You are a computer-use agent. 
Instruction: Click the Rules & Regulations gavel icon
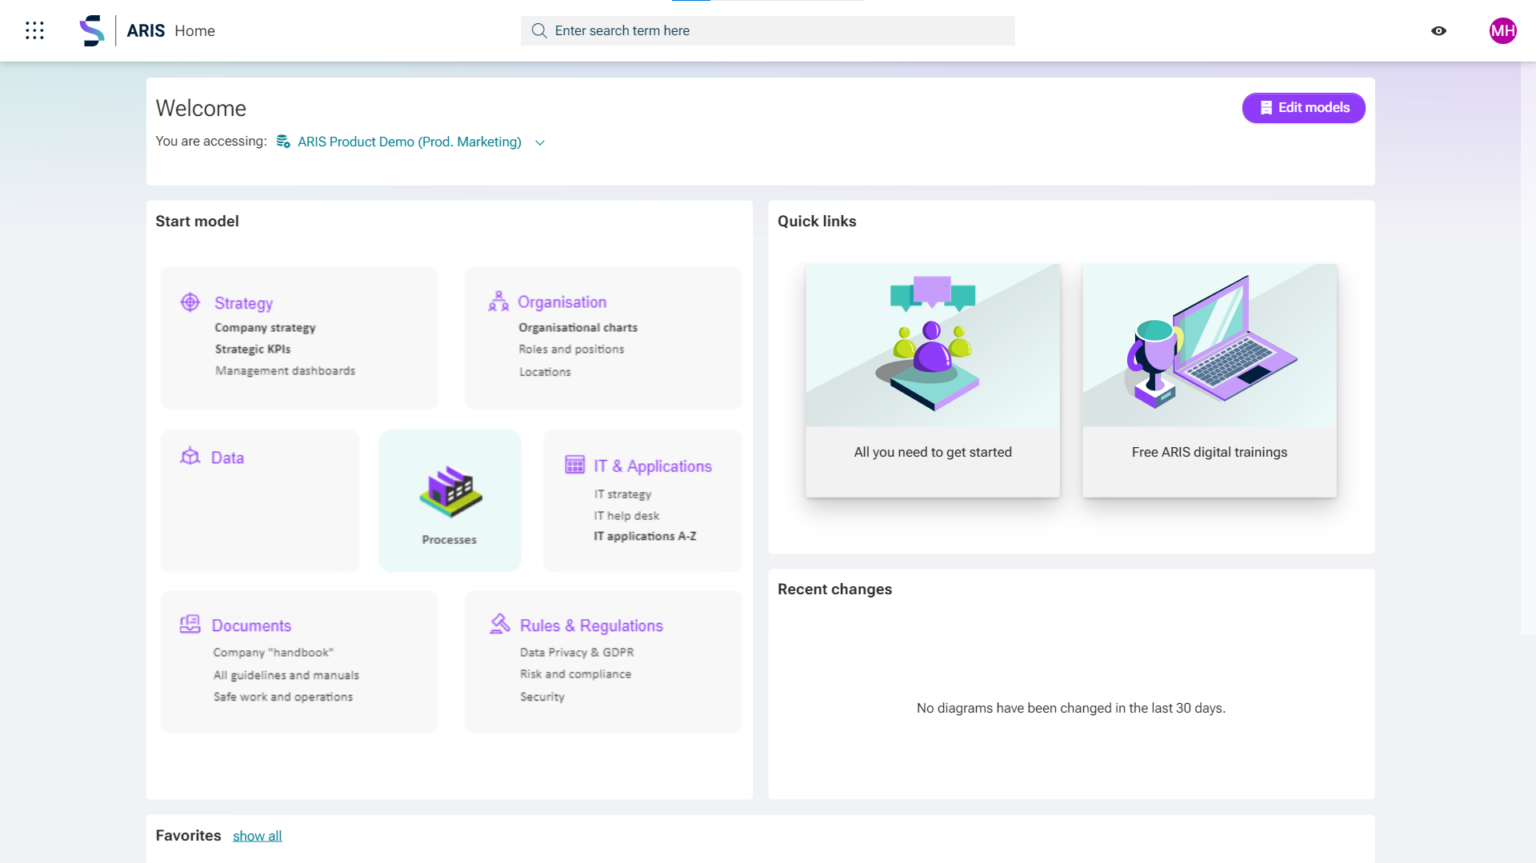pyautogui.click(x=500, y=624)
